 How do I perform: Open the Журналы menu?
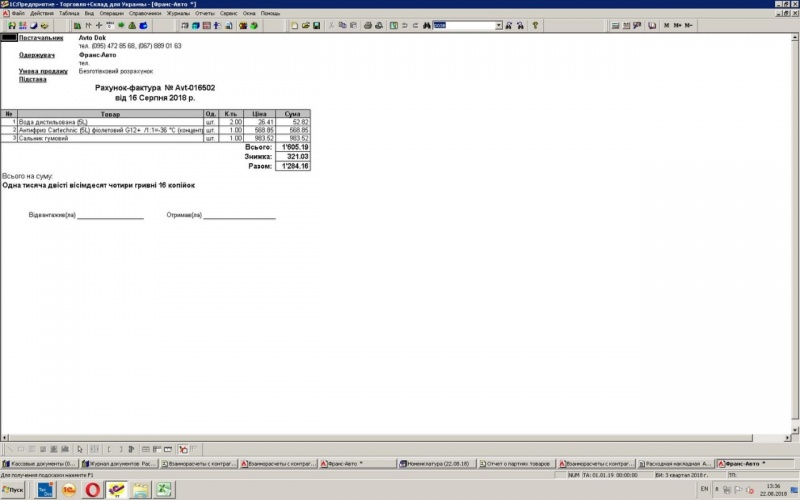pos(176,13)
